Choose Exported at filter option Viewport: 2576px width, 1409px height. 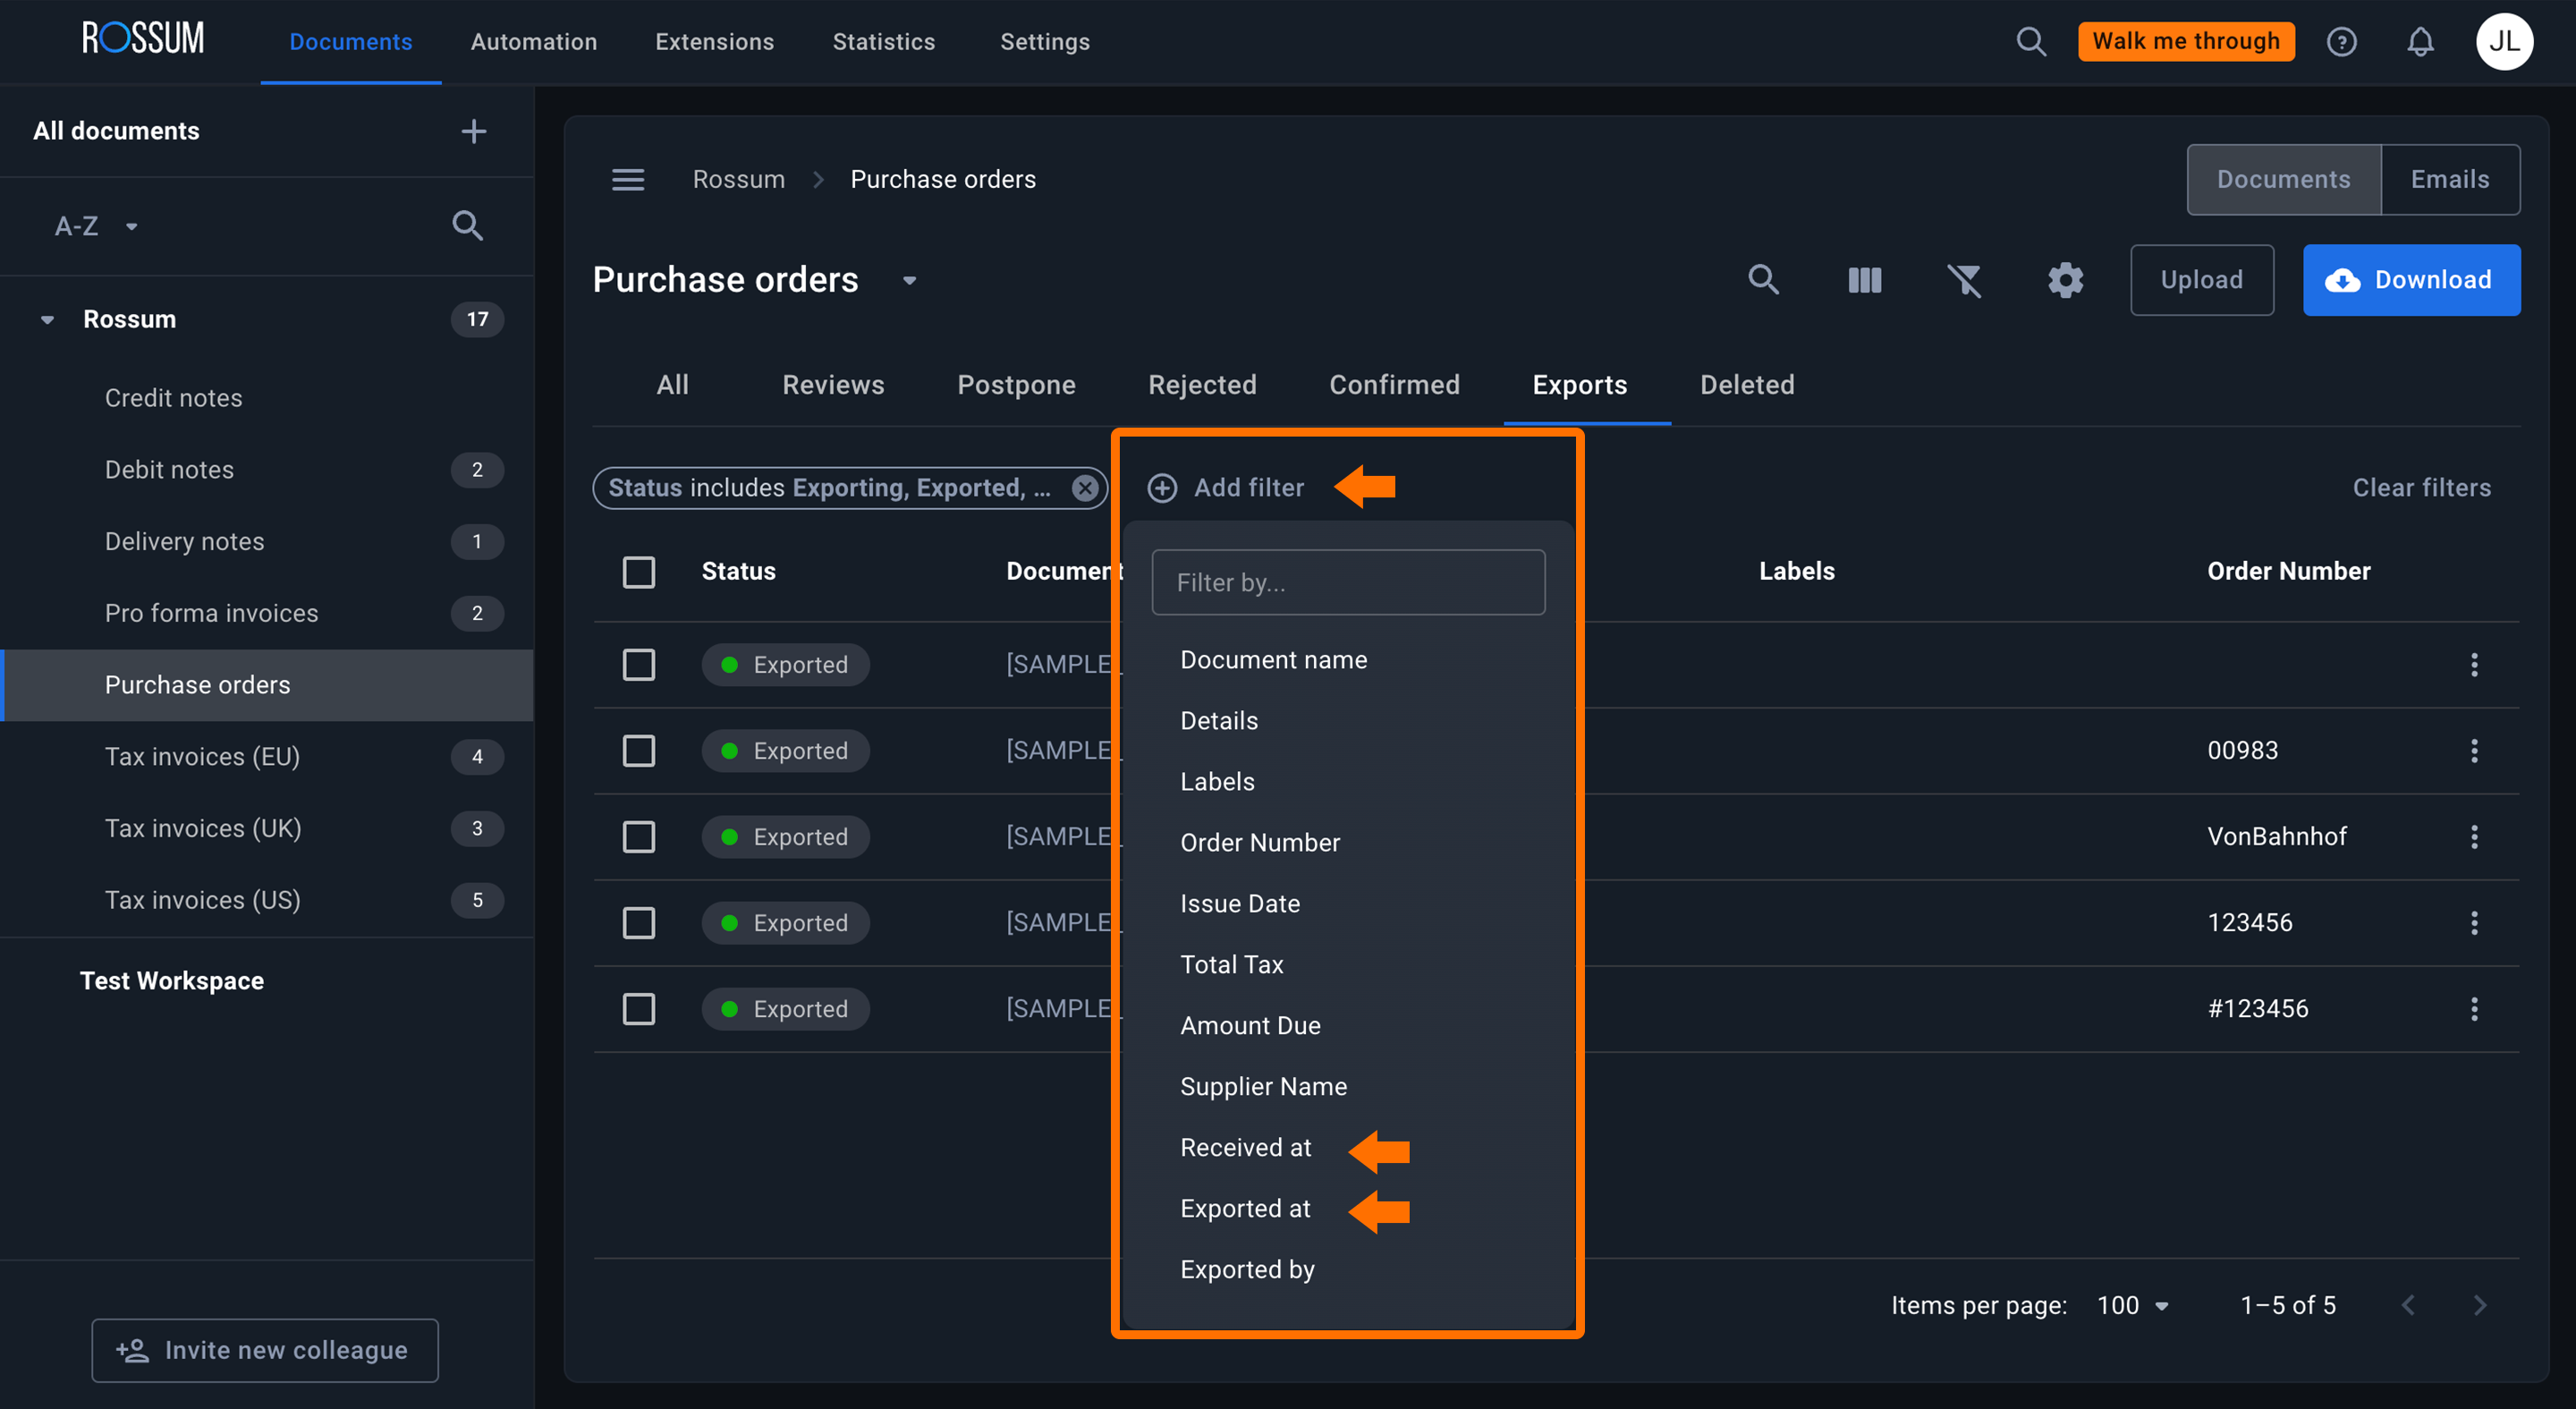coord(1245,1209)
